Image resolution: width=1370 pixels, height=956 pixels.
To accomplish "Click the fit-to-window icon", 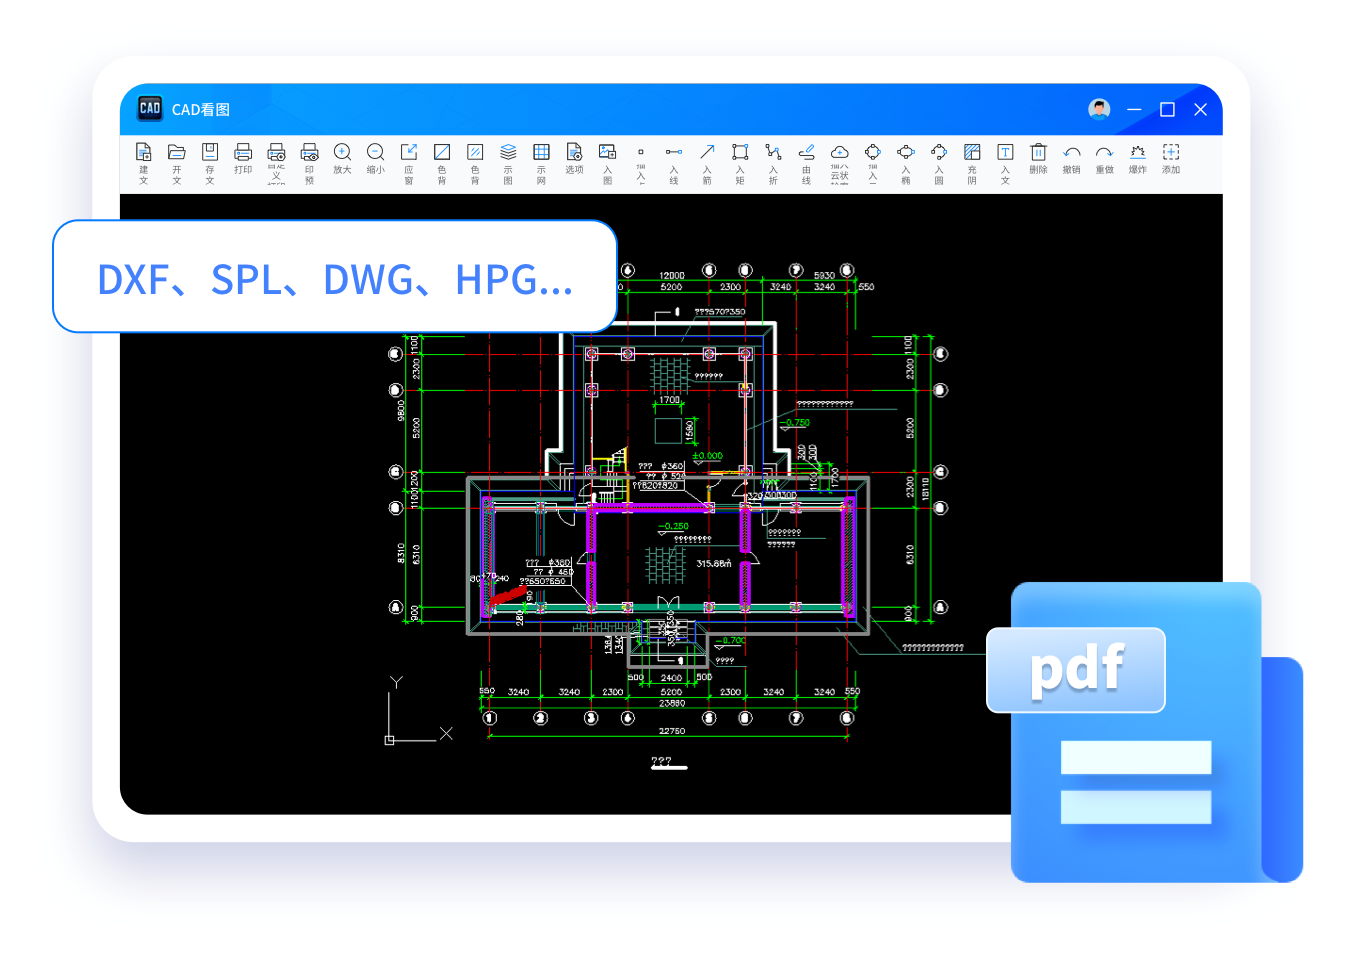I will (x=409, y=153).
